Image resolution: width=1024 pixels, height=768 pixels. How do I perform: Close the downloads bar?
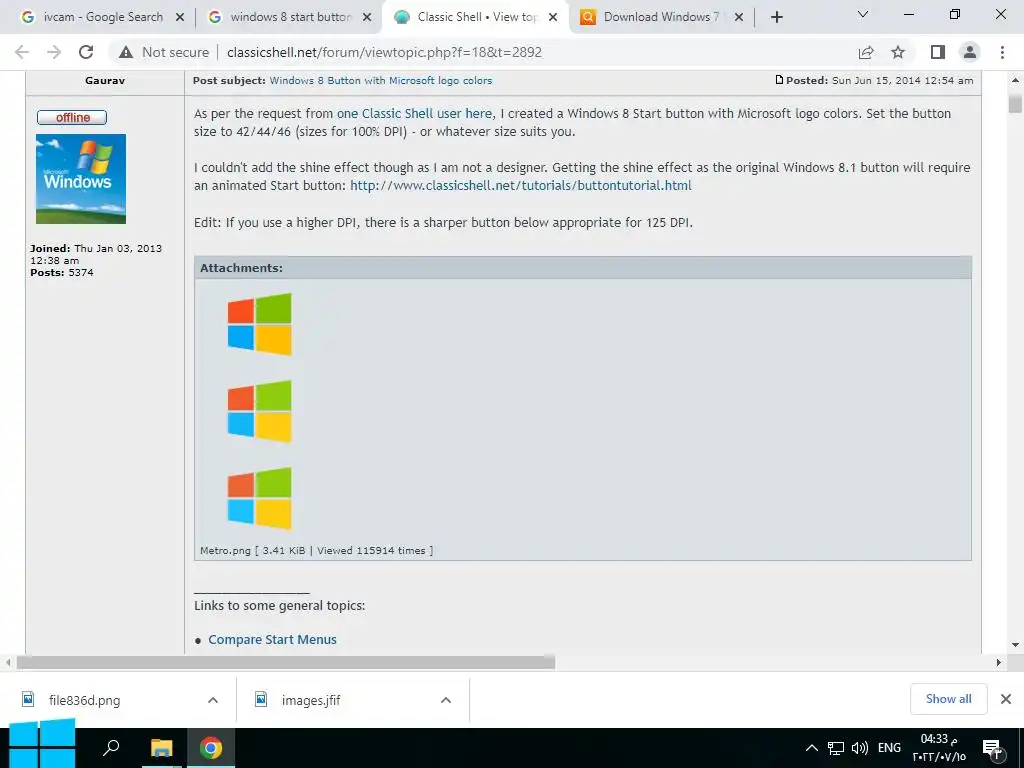coord(1006,699)
